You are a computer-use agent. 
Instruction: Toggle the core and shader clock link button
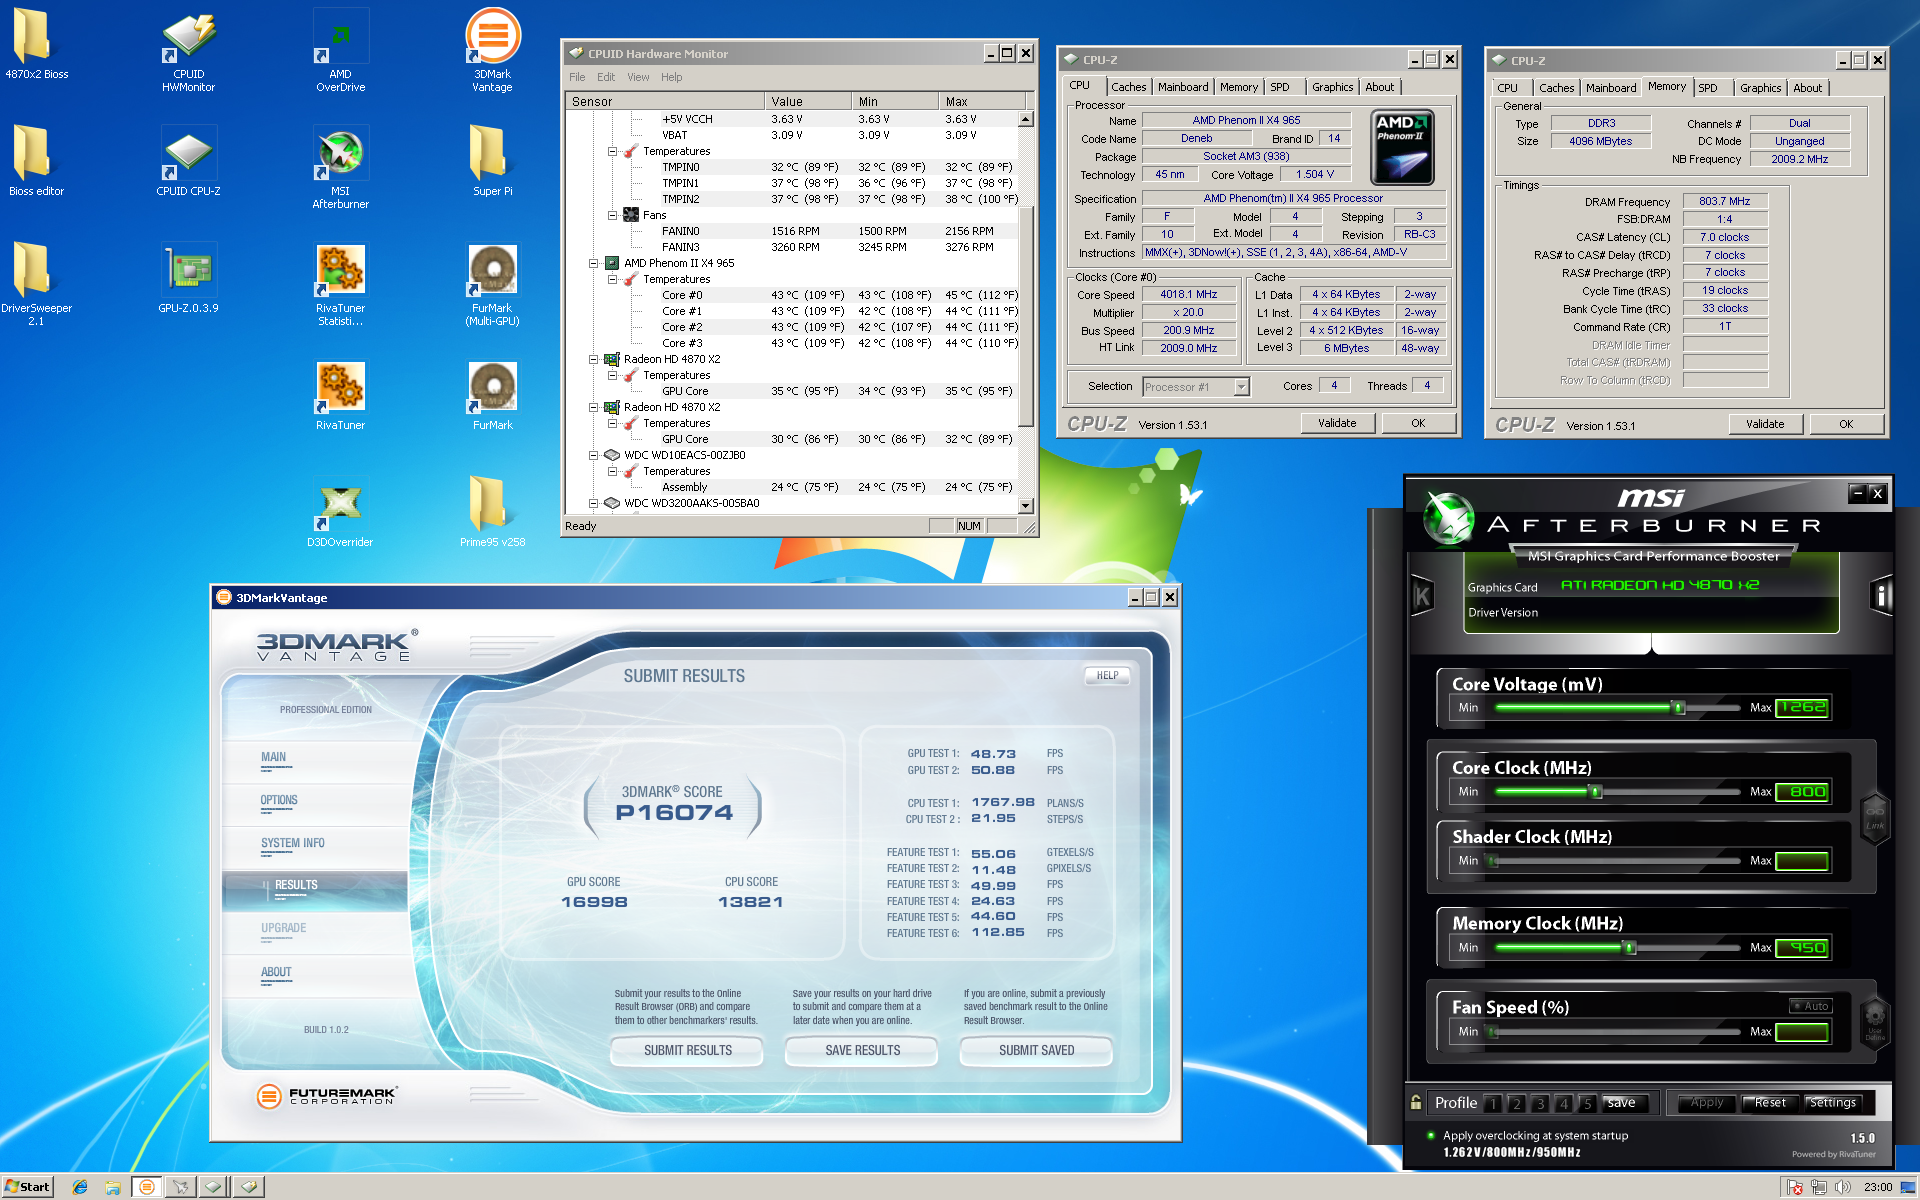[x=1875, y=817]
